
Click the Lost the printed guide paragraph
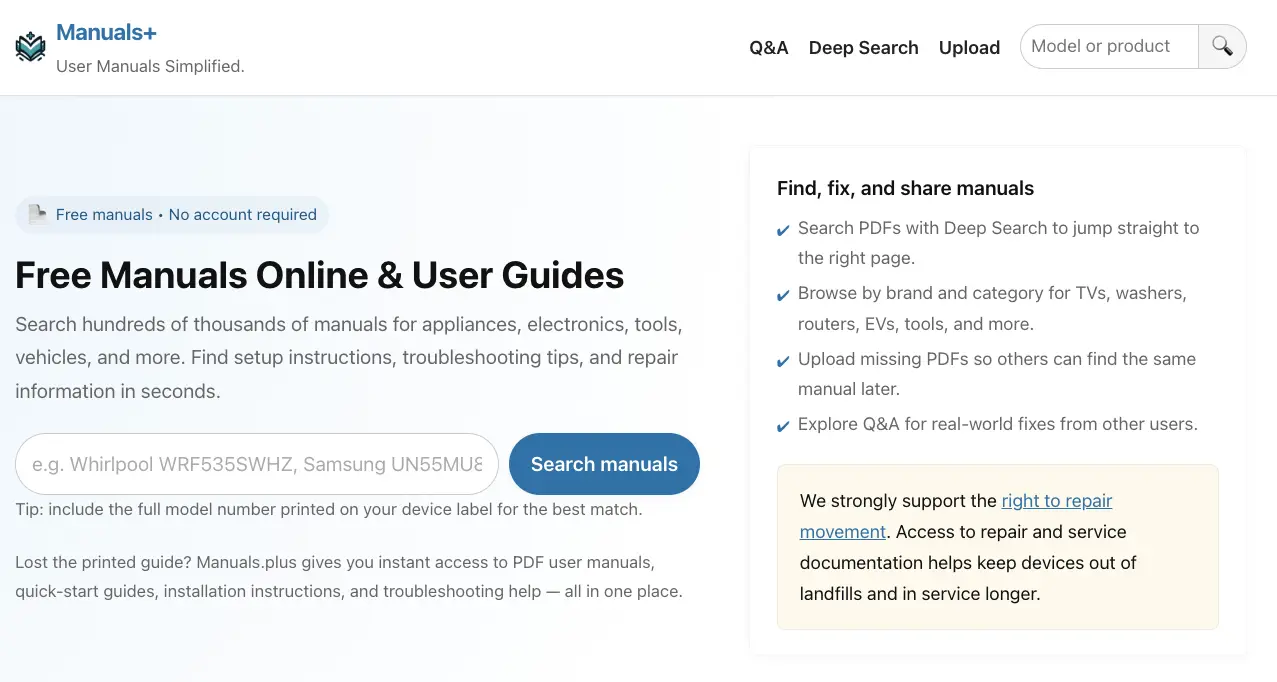click(x=349, y=577)
